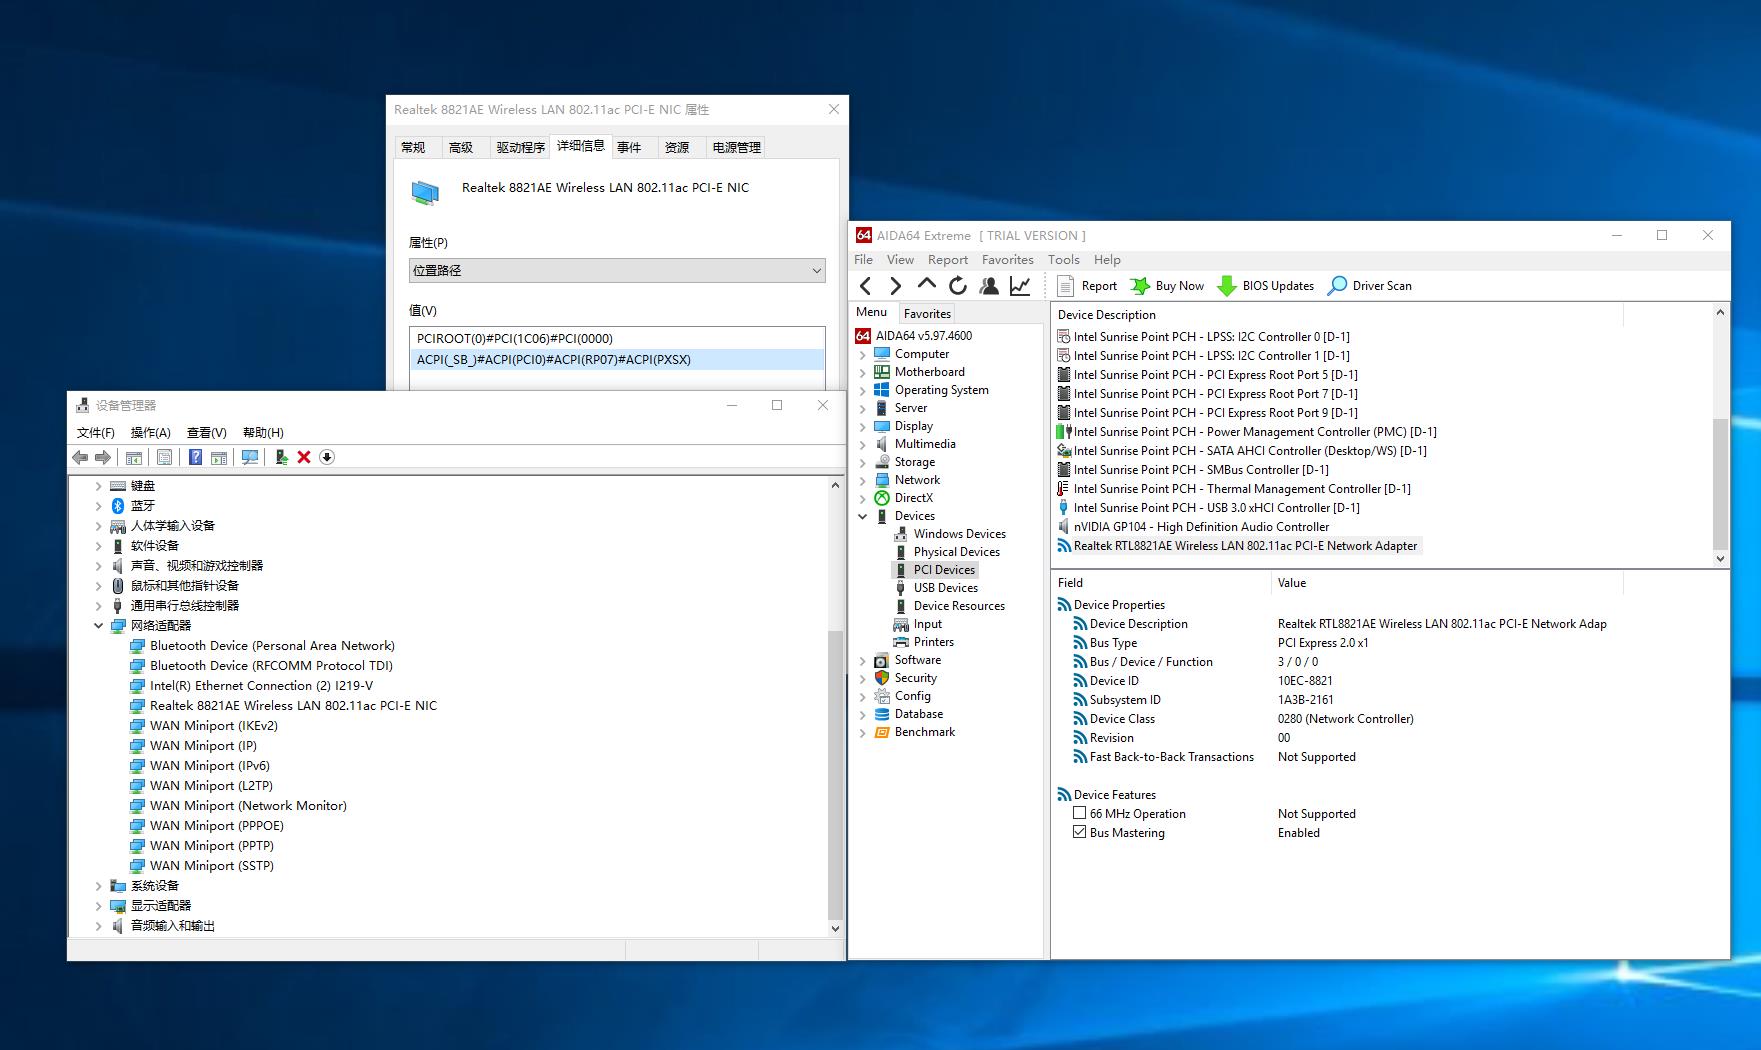Viewport: 1761px width, 1050px height.
Task: Click the AIDA64 refresh icon
Action: (x=958, y=286)
